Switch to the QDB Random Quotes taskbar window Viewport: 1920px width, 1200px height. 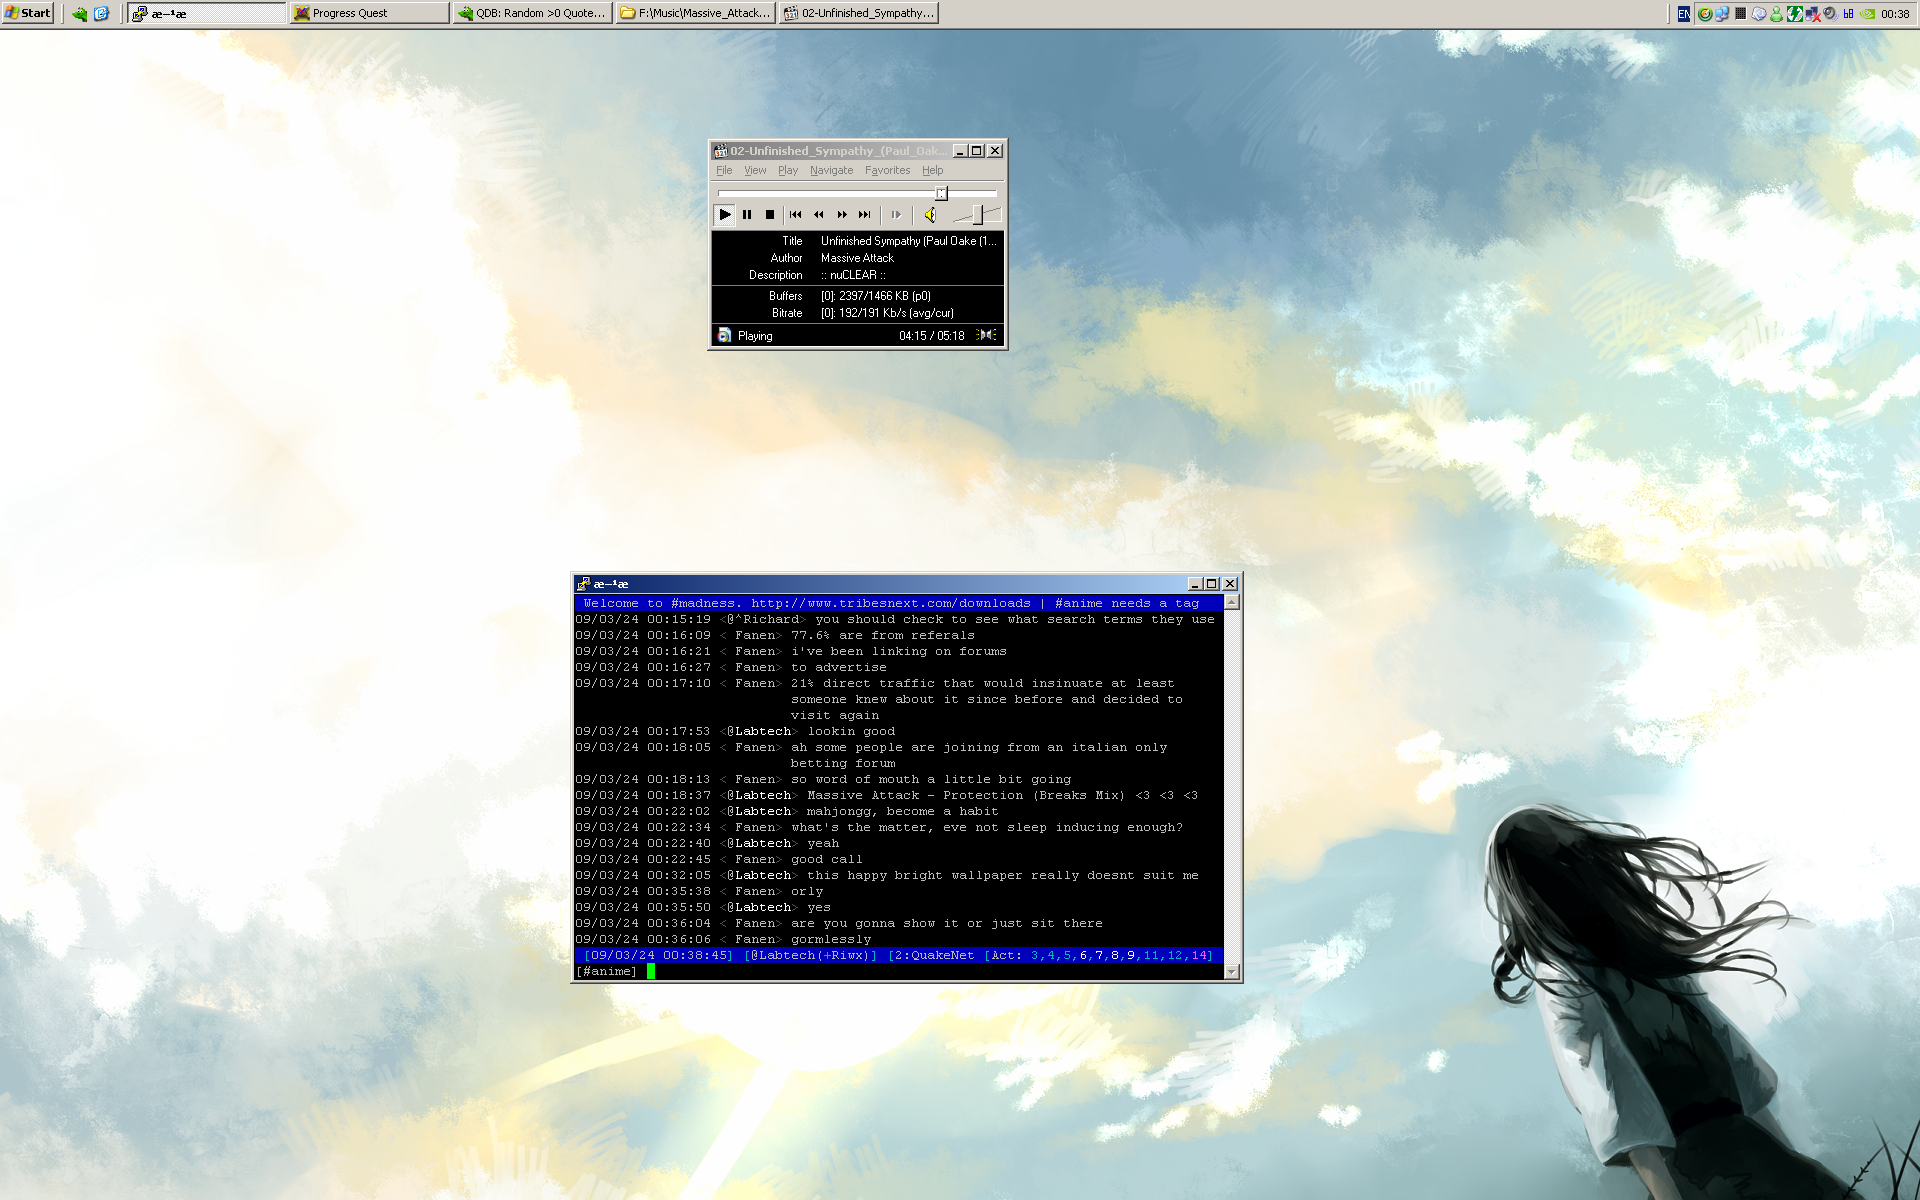[x=532, y=13]
